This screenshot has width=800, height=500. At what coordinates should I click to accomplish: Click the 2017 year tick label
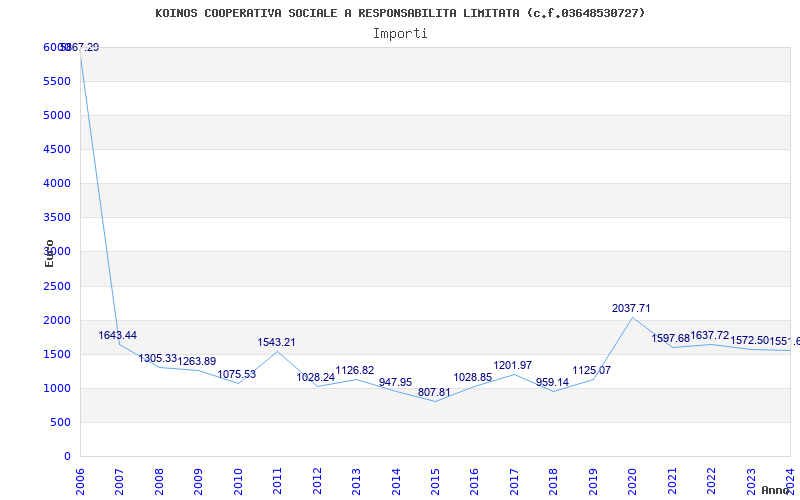[514, 482]
